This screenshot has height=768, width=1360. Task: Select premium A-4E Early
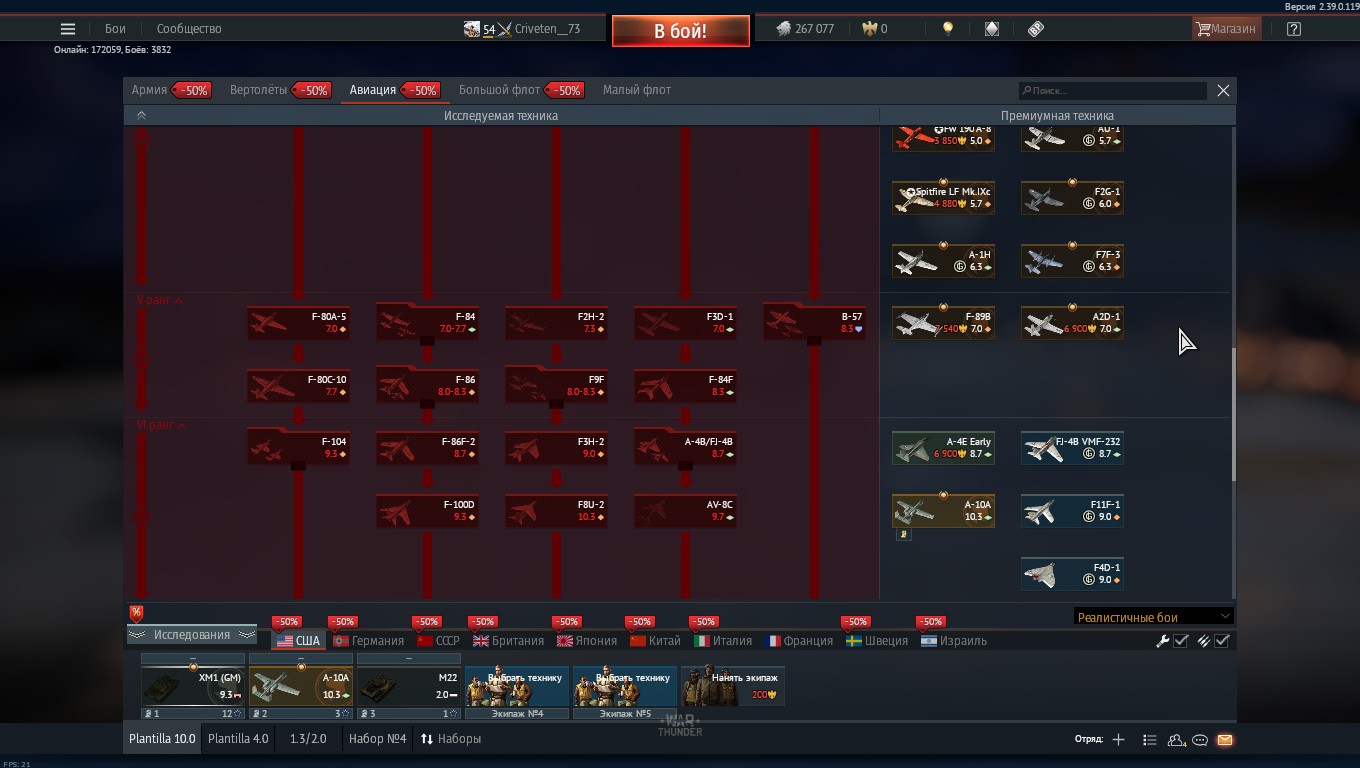943,448
